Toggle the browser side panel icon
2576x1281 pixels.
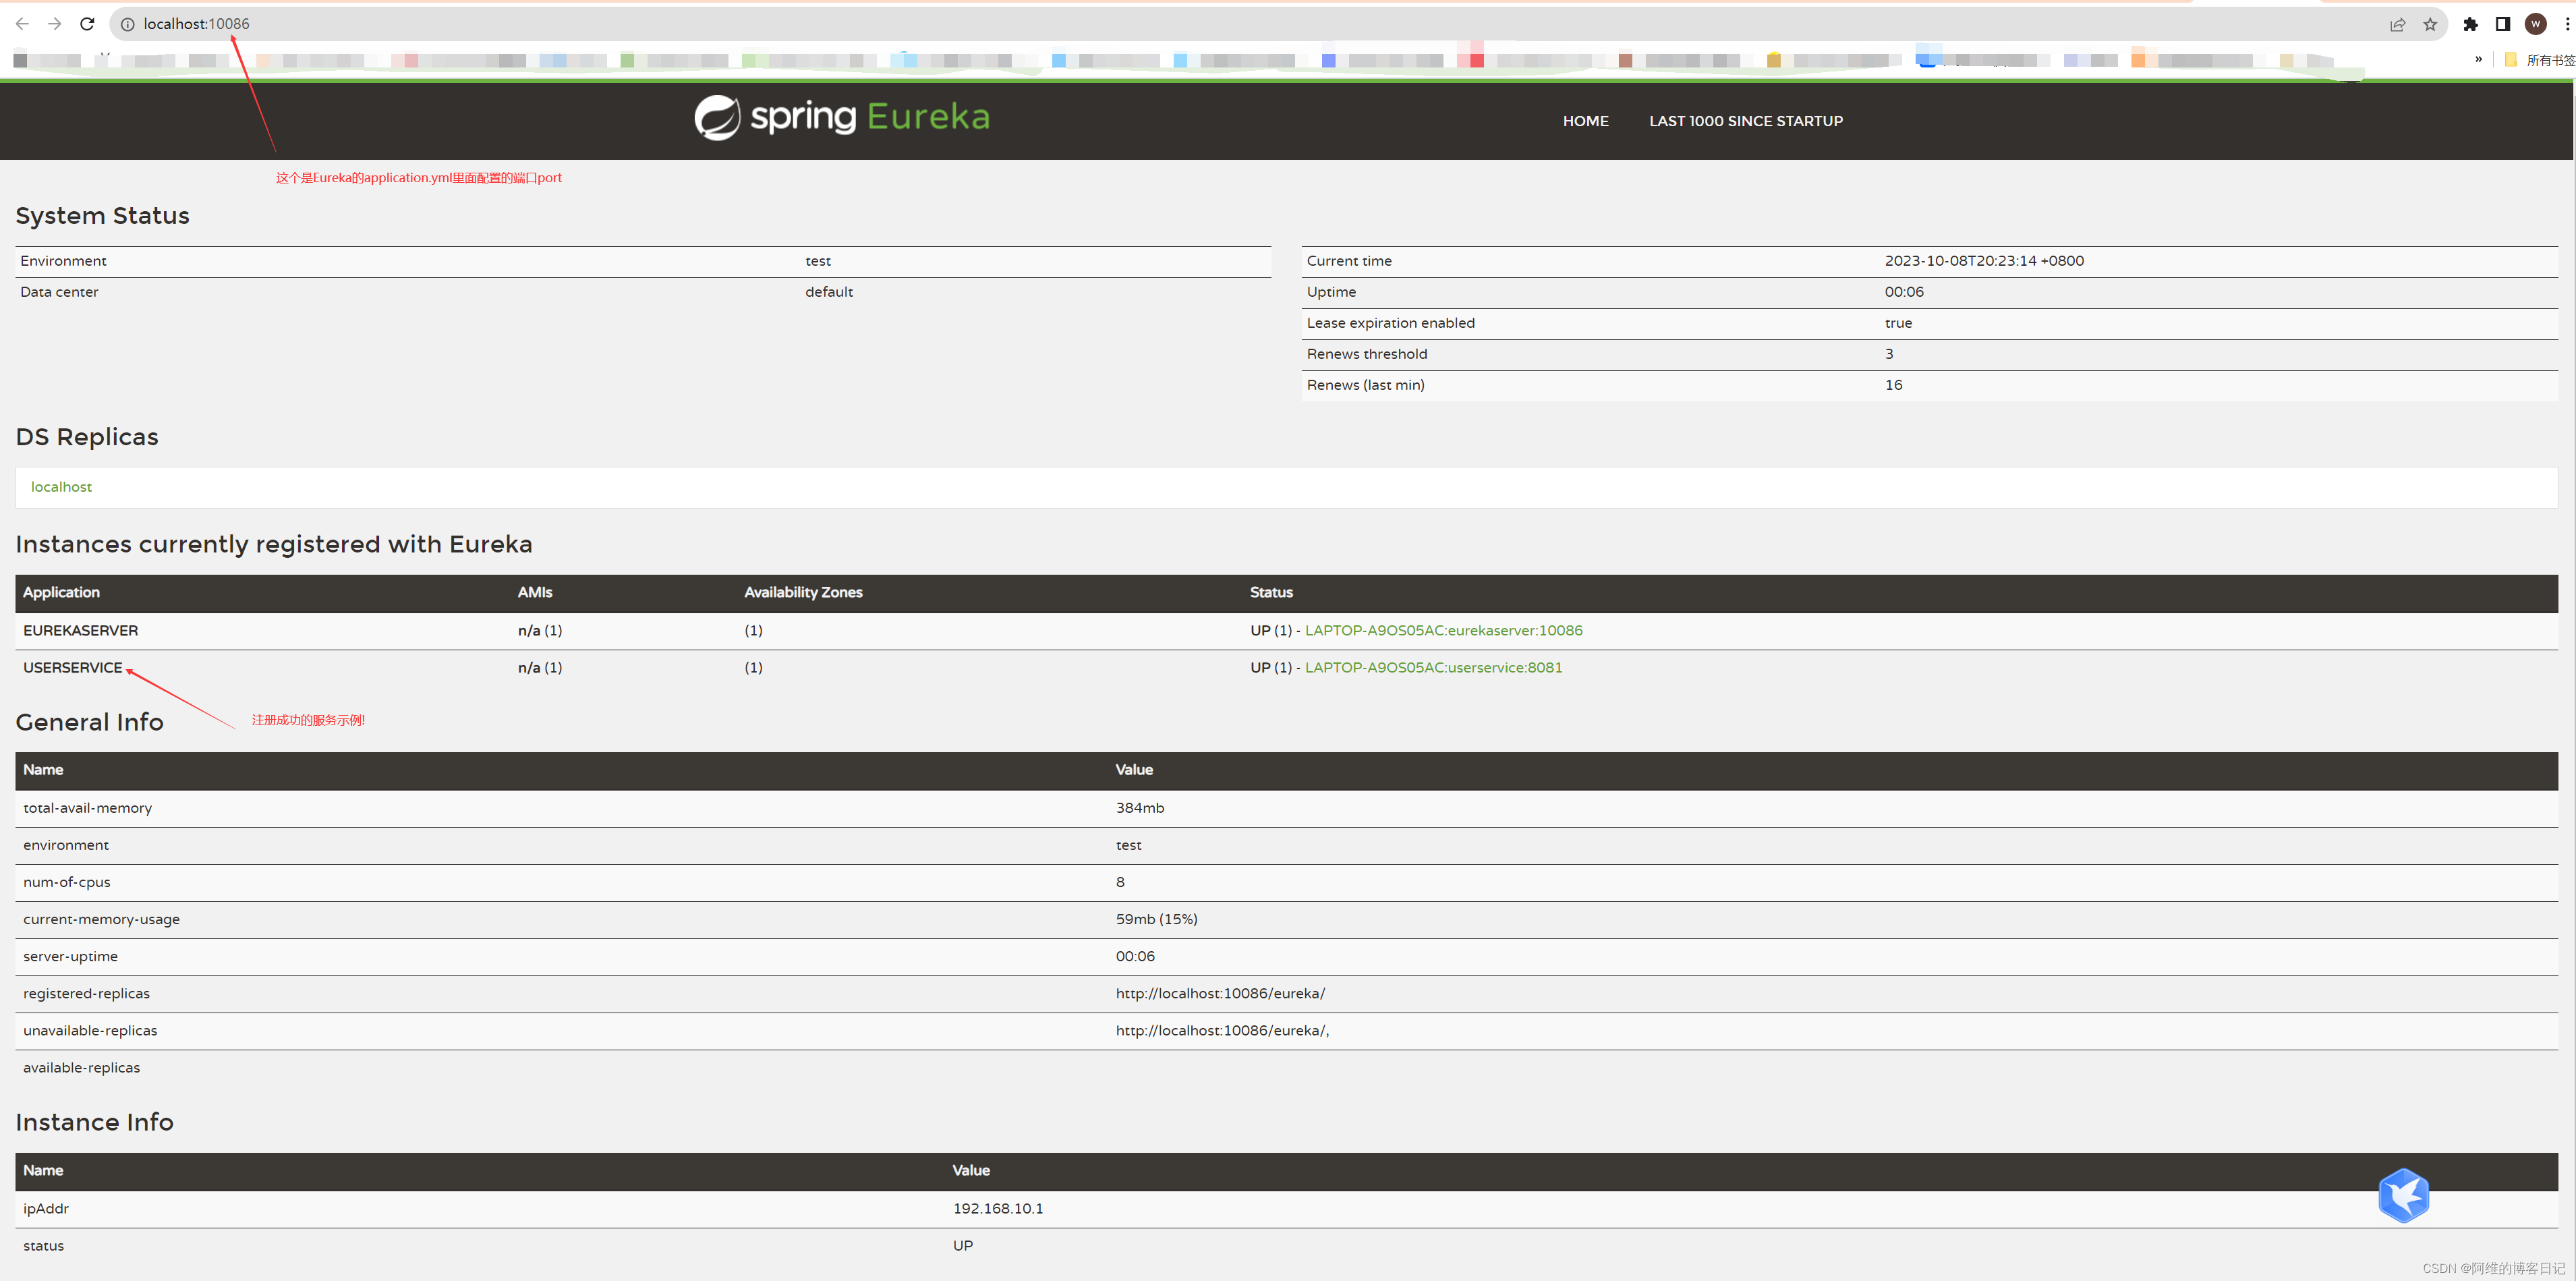(x=2503, y=24)
